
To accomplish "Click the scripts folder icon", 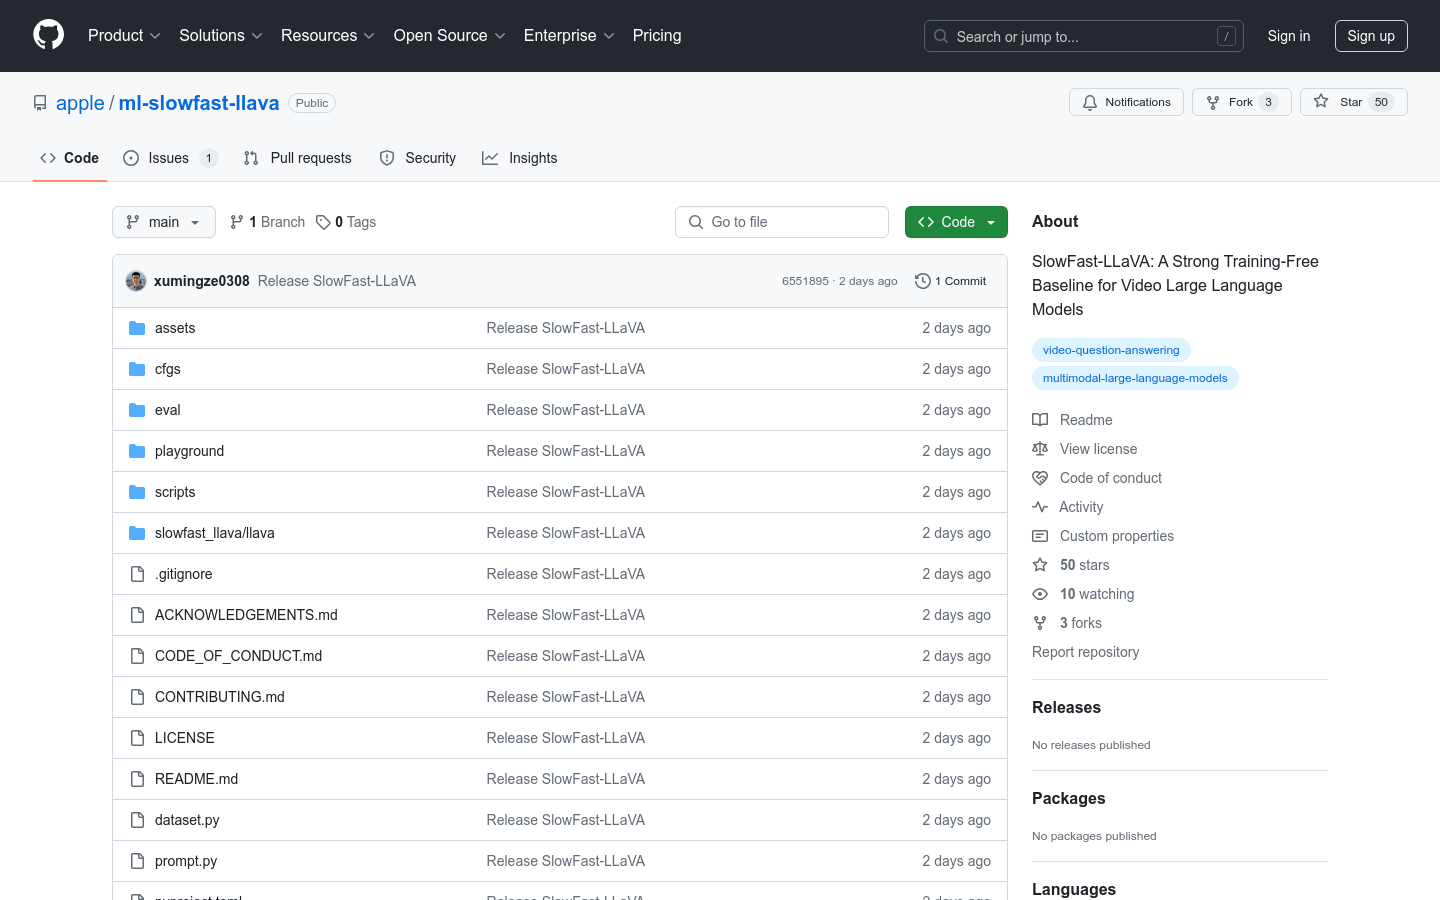I will (x=137, y=492).
